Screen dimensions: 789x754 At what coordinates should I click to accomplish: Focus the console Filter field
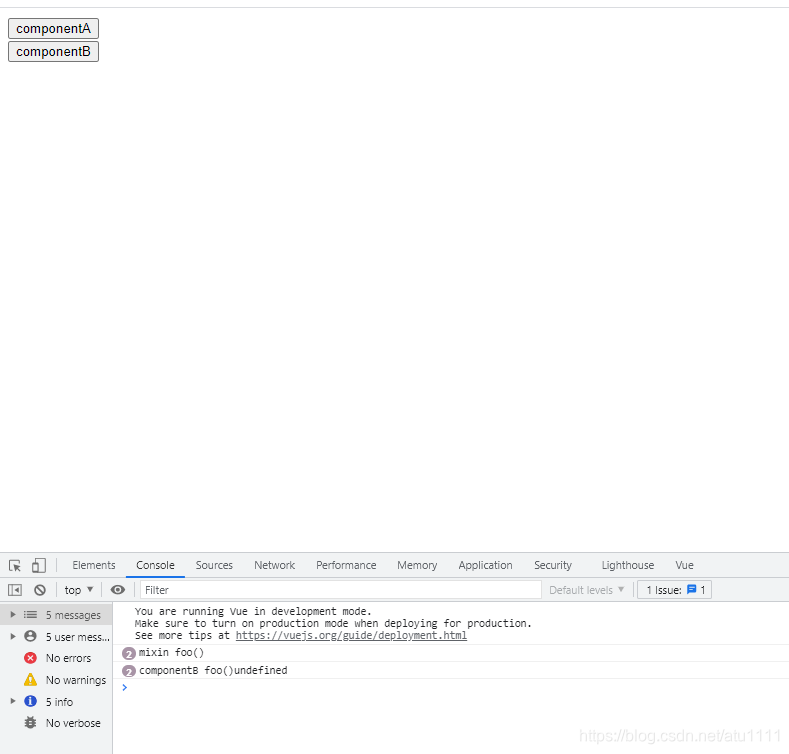point(341,590)
